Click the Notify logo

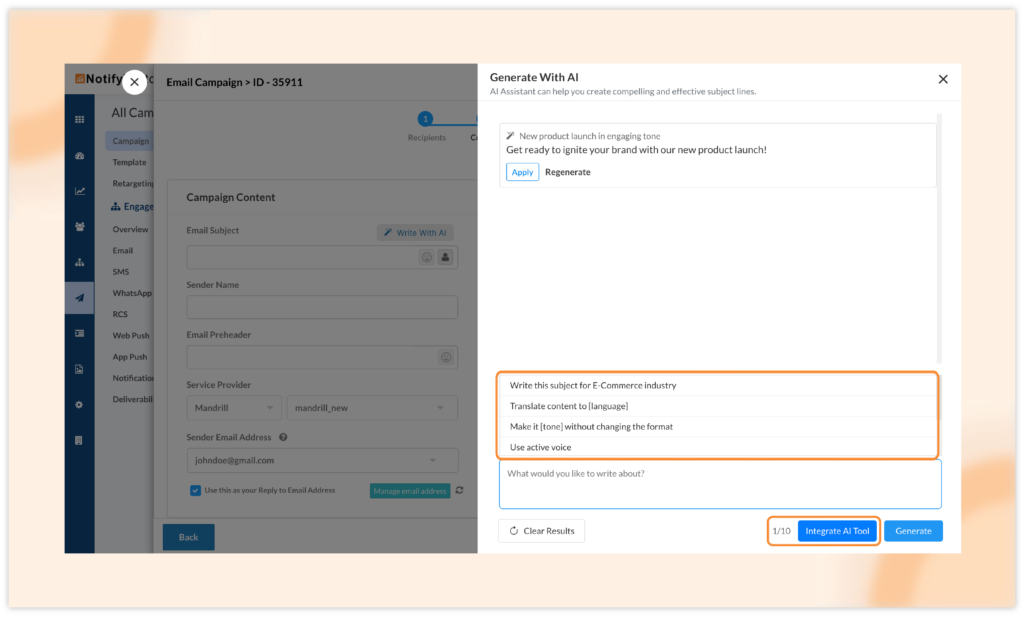pyautogui.click(x=98, y=79)
